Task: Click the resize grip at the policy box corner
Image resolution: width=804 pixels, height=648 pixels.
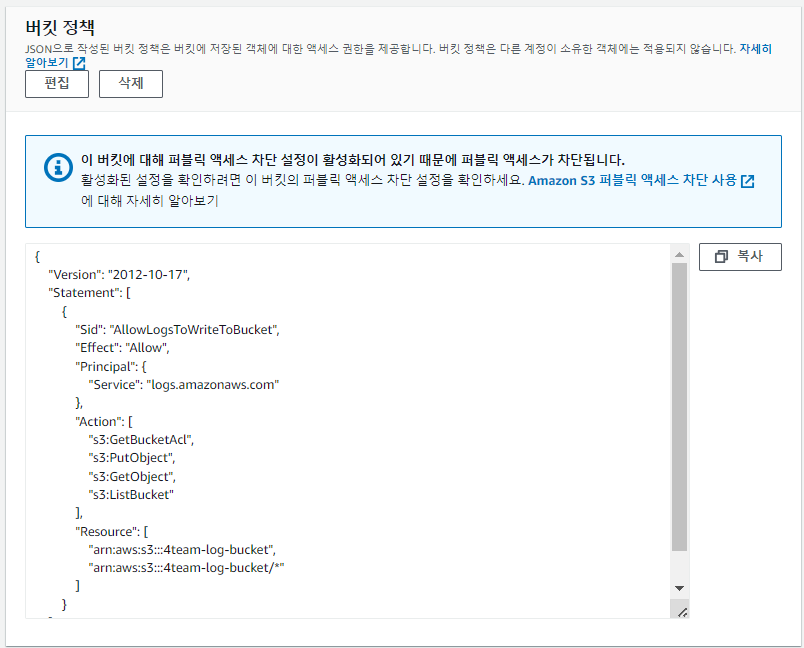Action: click(x=682, y=612)
